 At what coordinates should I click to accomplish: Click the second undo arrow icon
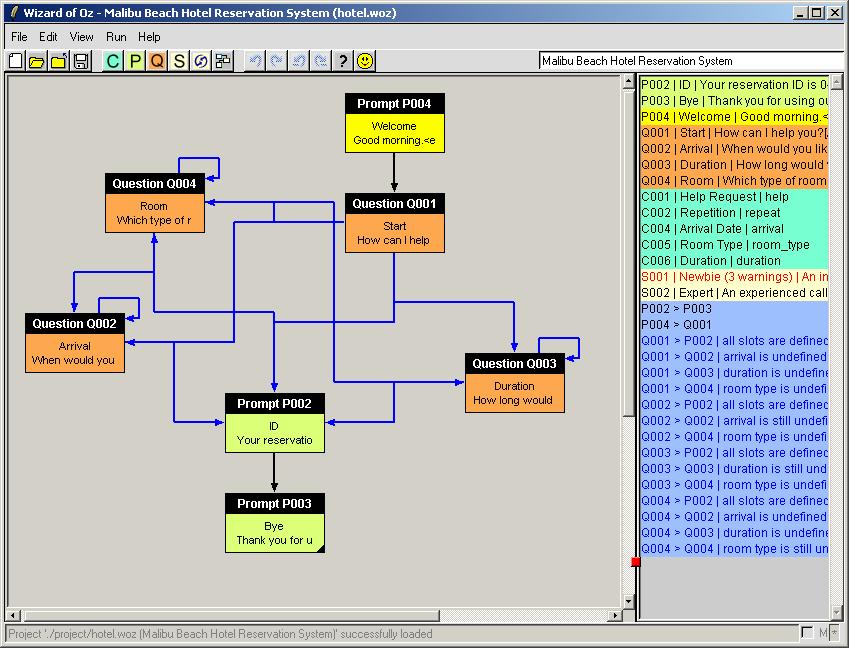[299, 61]
